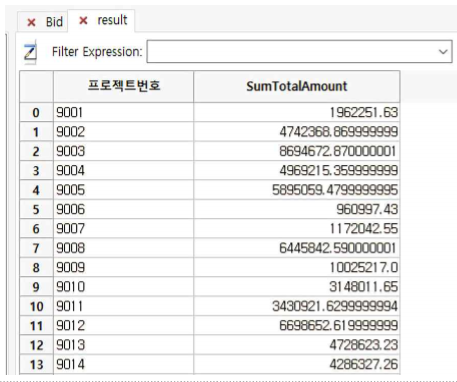The image size is (457, 382).
Task: Sort by the SumTotalAmount column header
Action: [x=297, y=86]
